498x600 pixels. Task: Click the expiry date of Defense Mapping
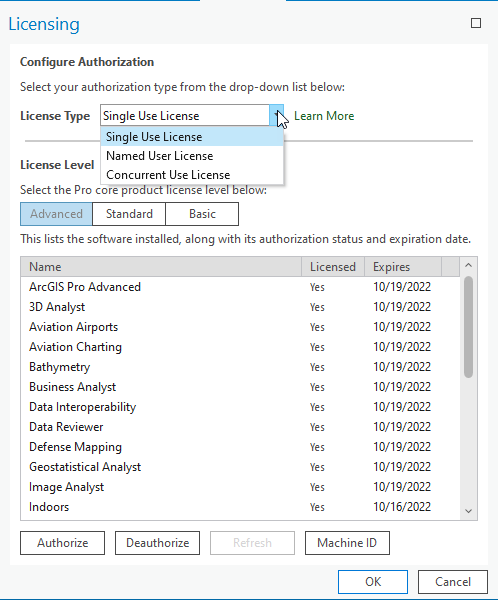402,447
